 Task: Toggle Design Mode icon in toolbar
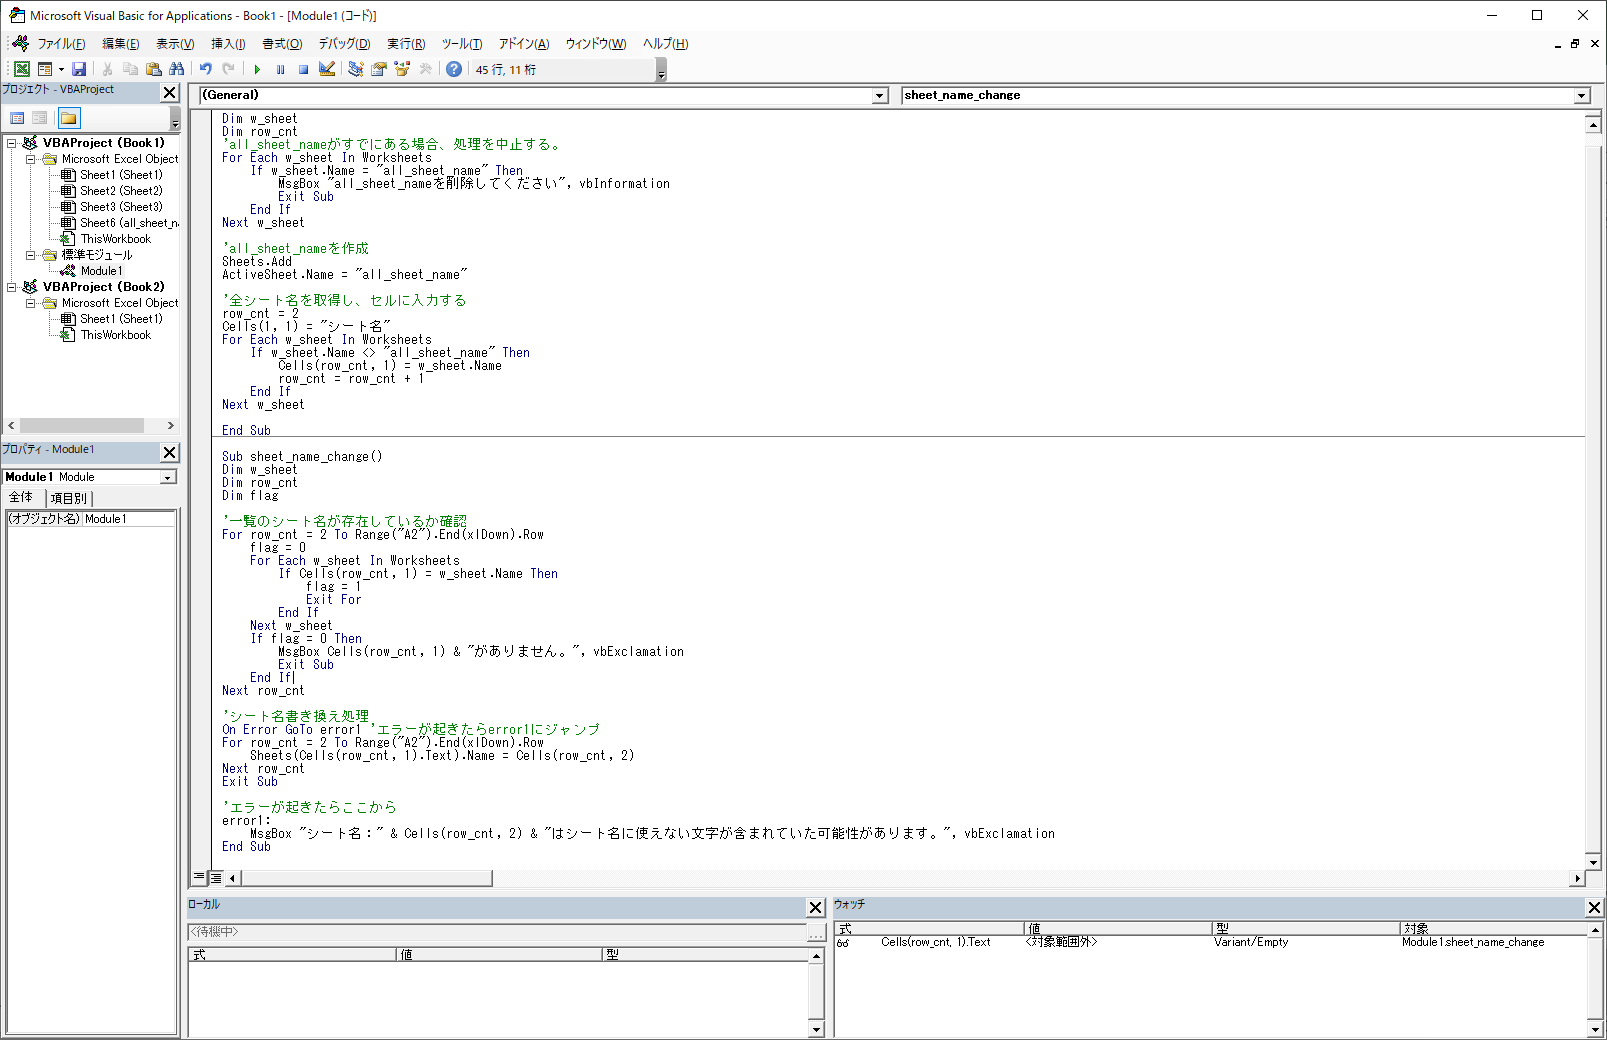click(x=327, y=69)
